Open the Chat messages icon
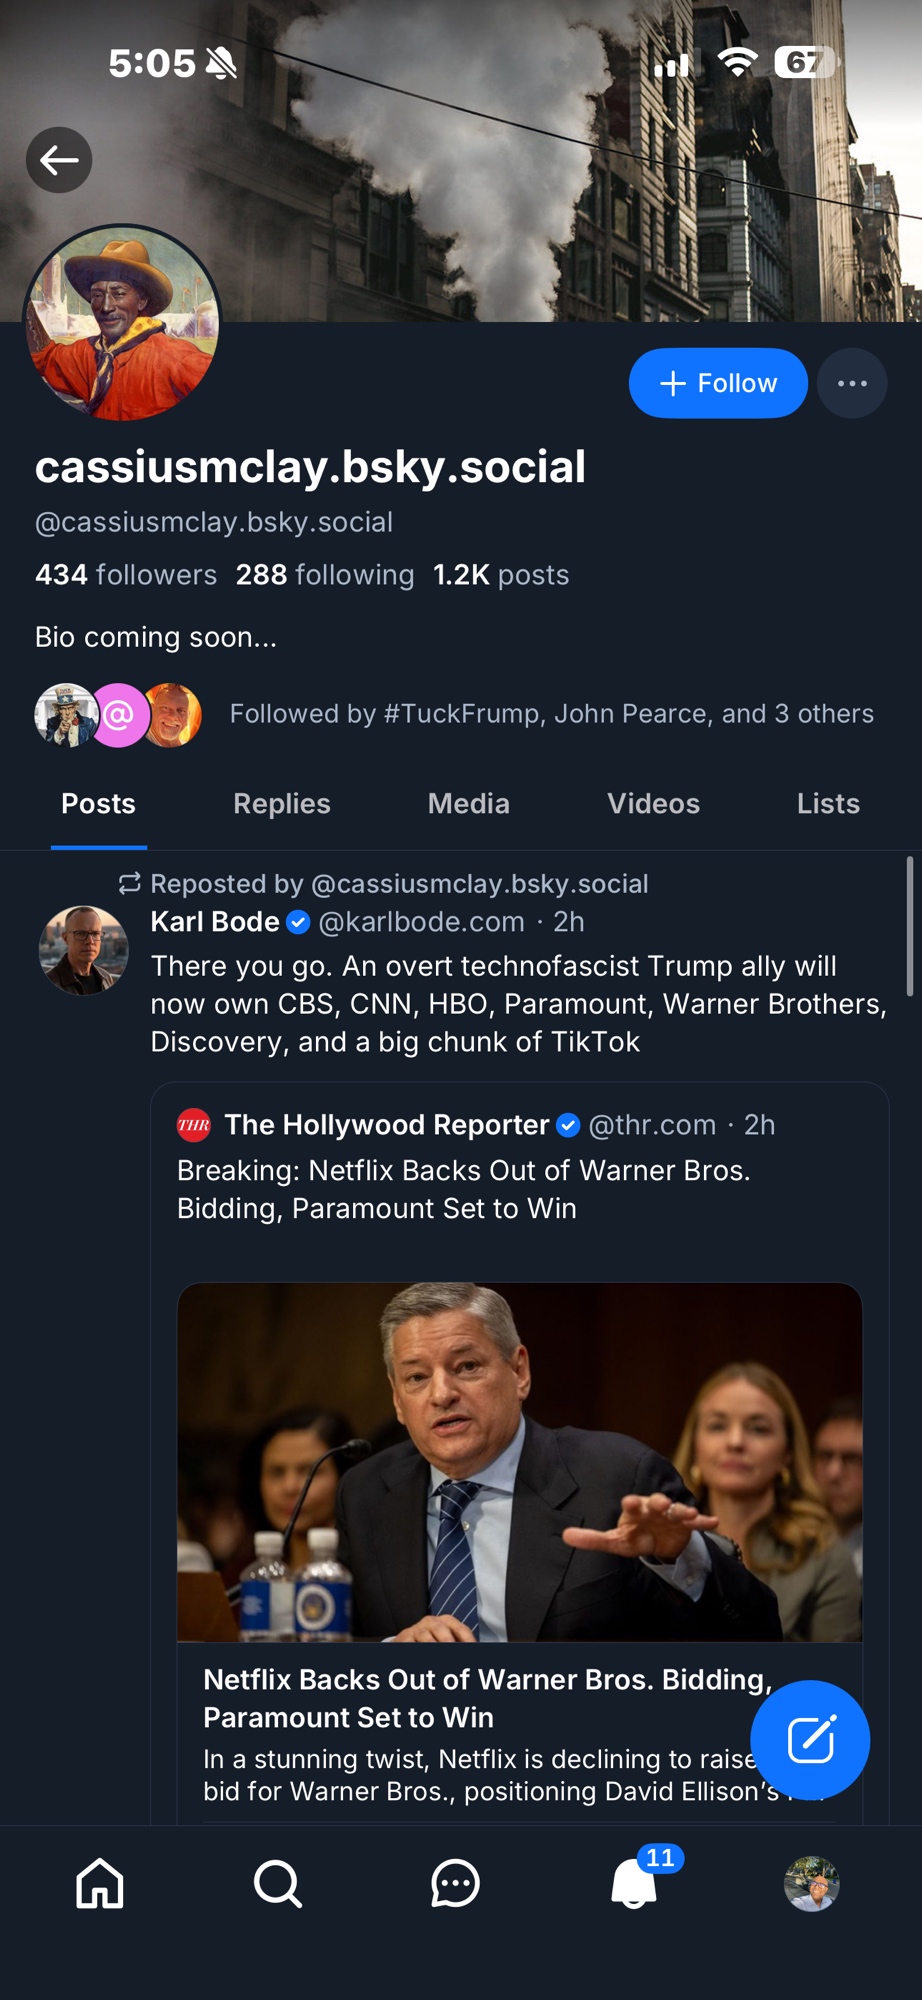Viewport: 922px width, 2000px height. (x=455, y=1884)
